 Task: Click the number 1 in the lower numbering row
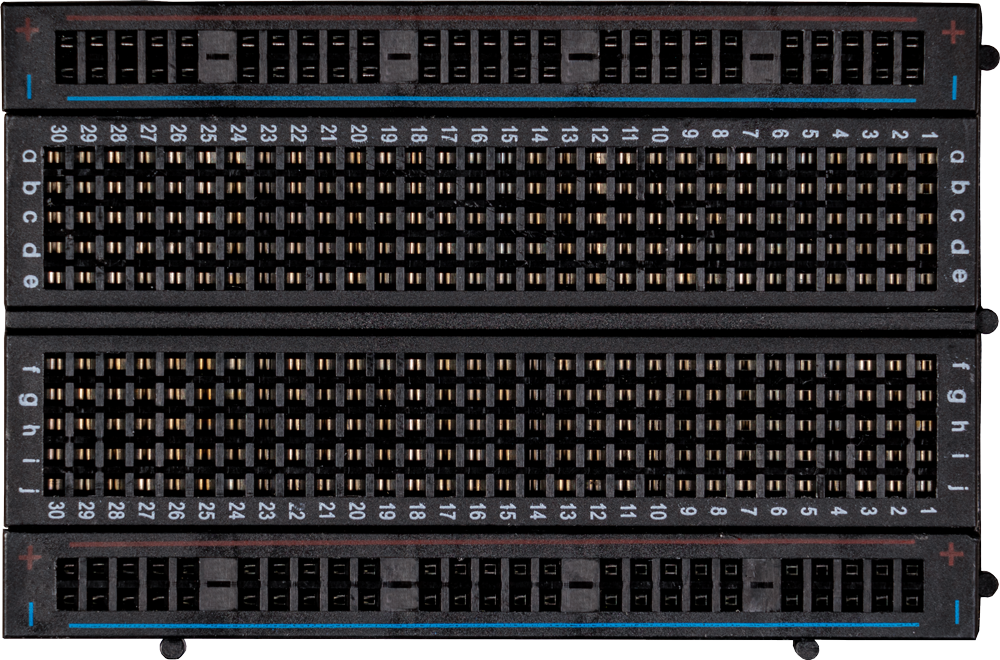(x=928, y=511)
